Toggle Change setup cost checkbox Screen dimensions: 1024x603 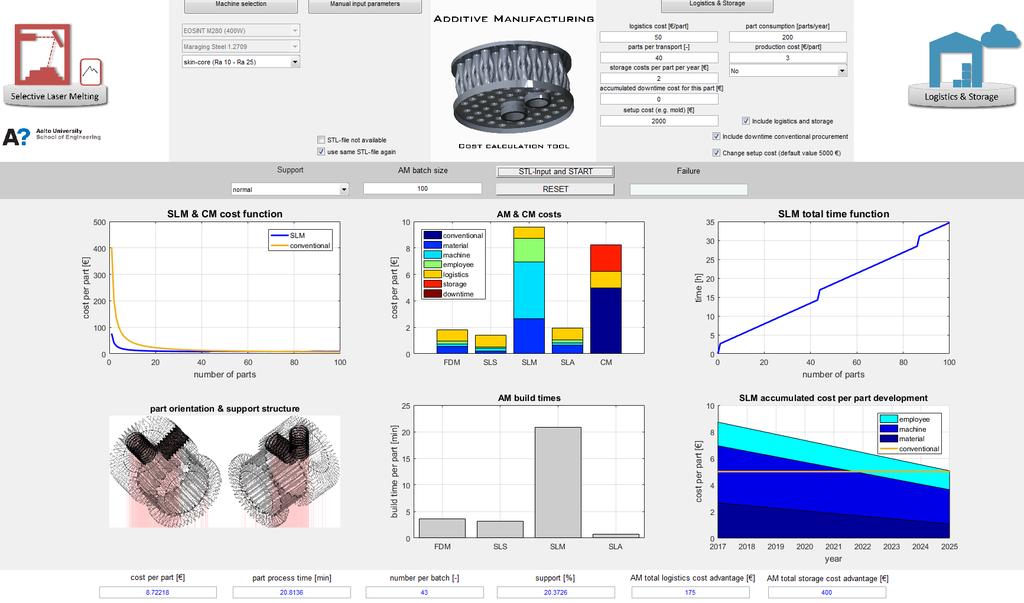point(716,153)
